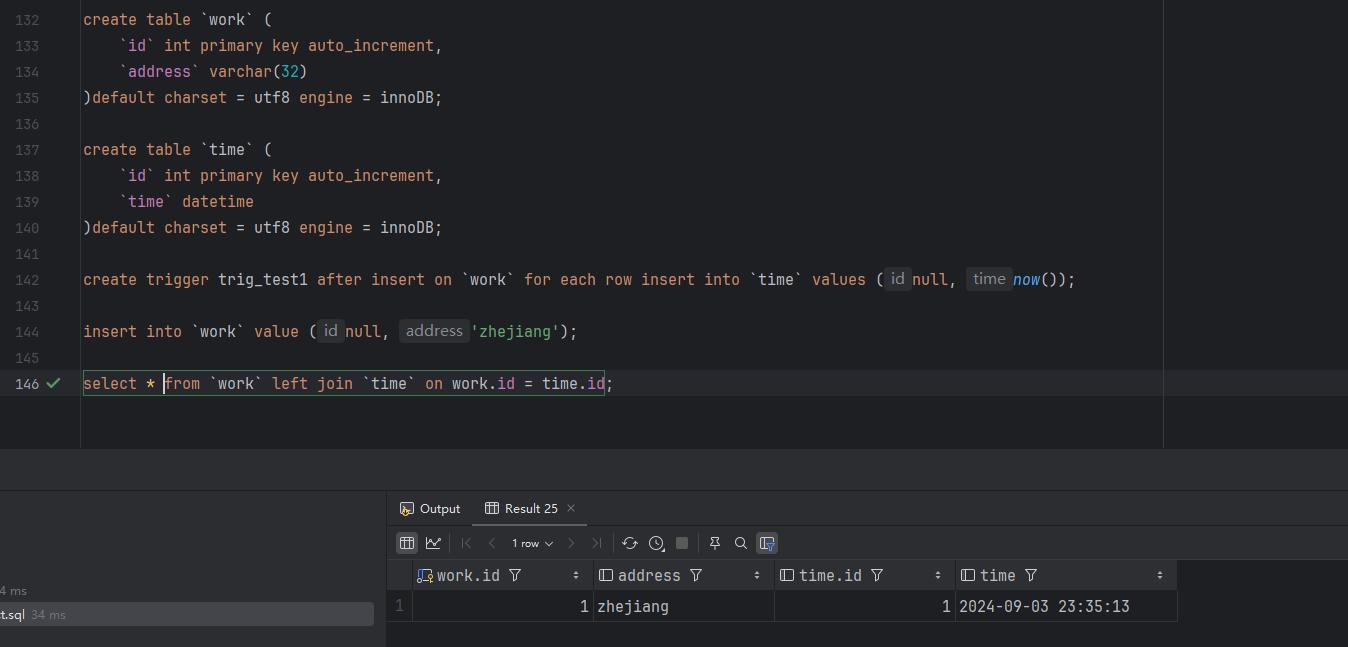The height and width of the screenshot is (647, 1348).
Task: Filter the time column
Action: tap(1031, 575)
